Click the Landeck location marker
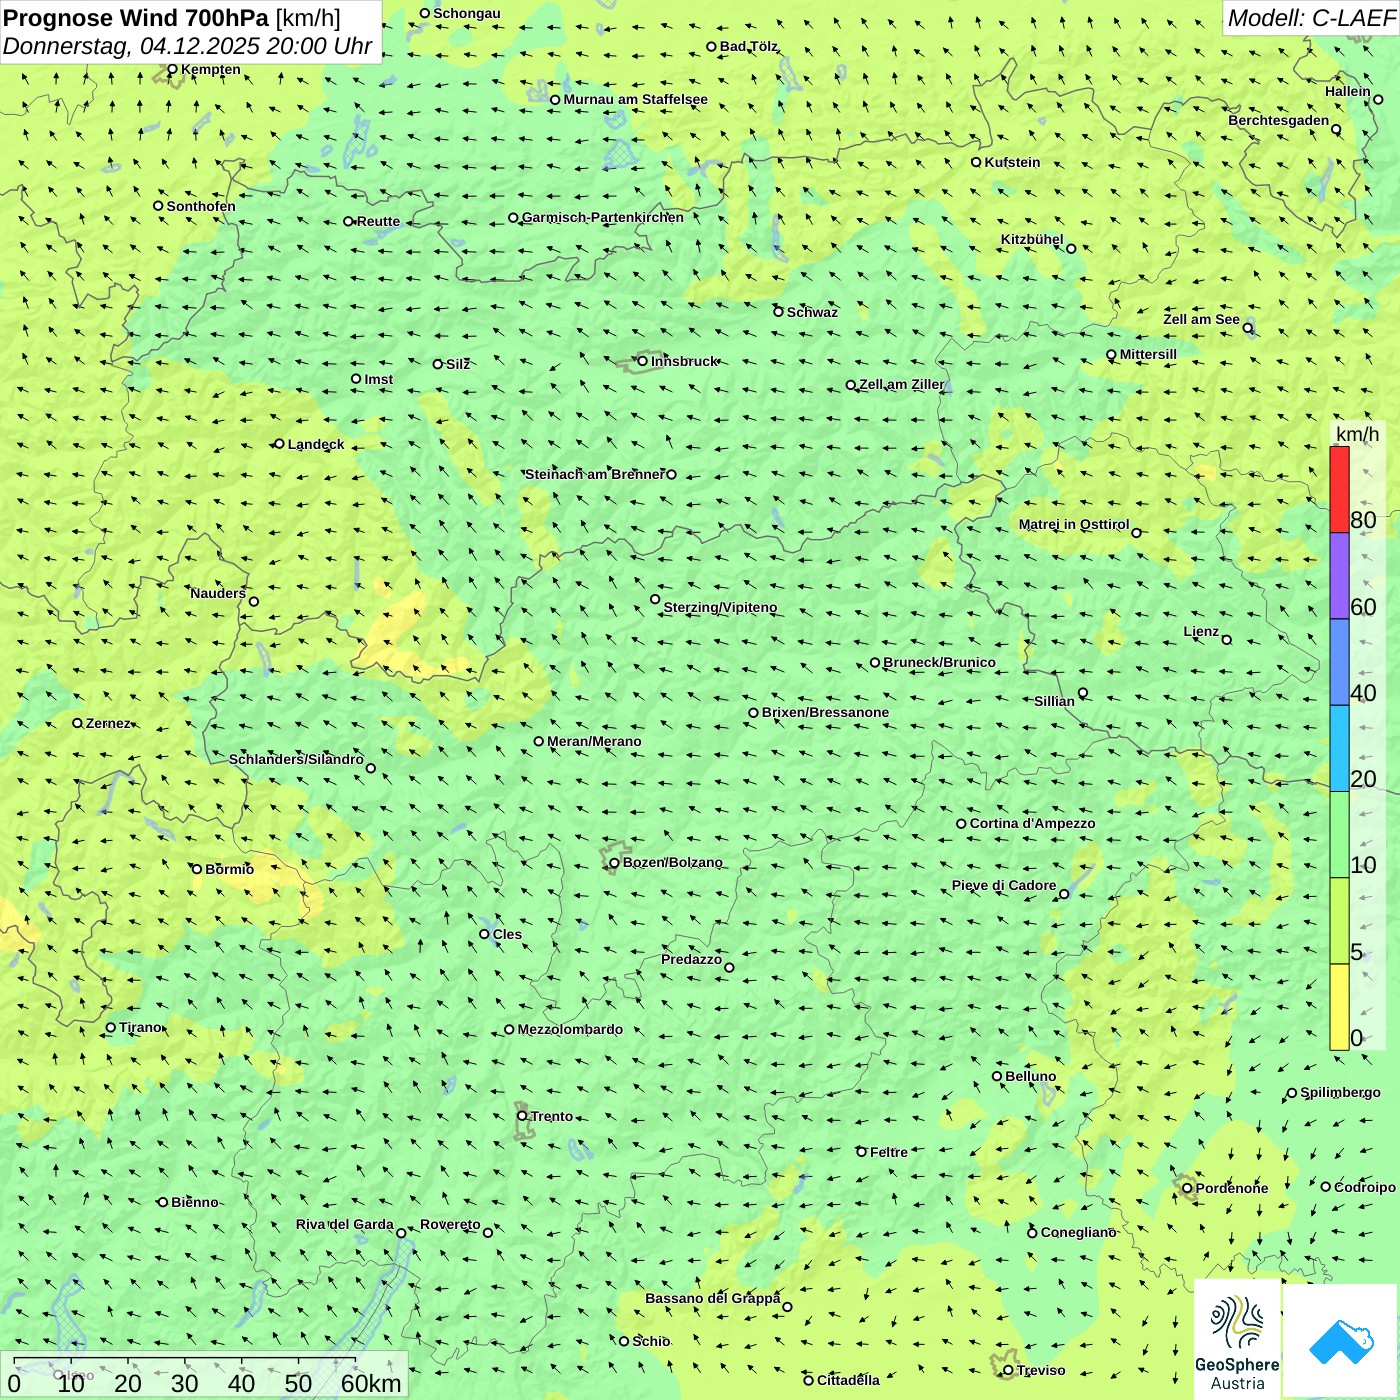Image resolution: width=1400 pixels, height=1400 pixels. (x=280, y=444)
